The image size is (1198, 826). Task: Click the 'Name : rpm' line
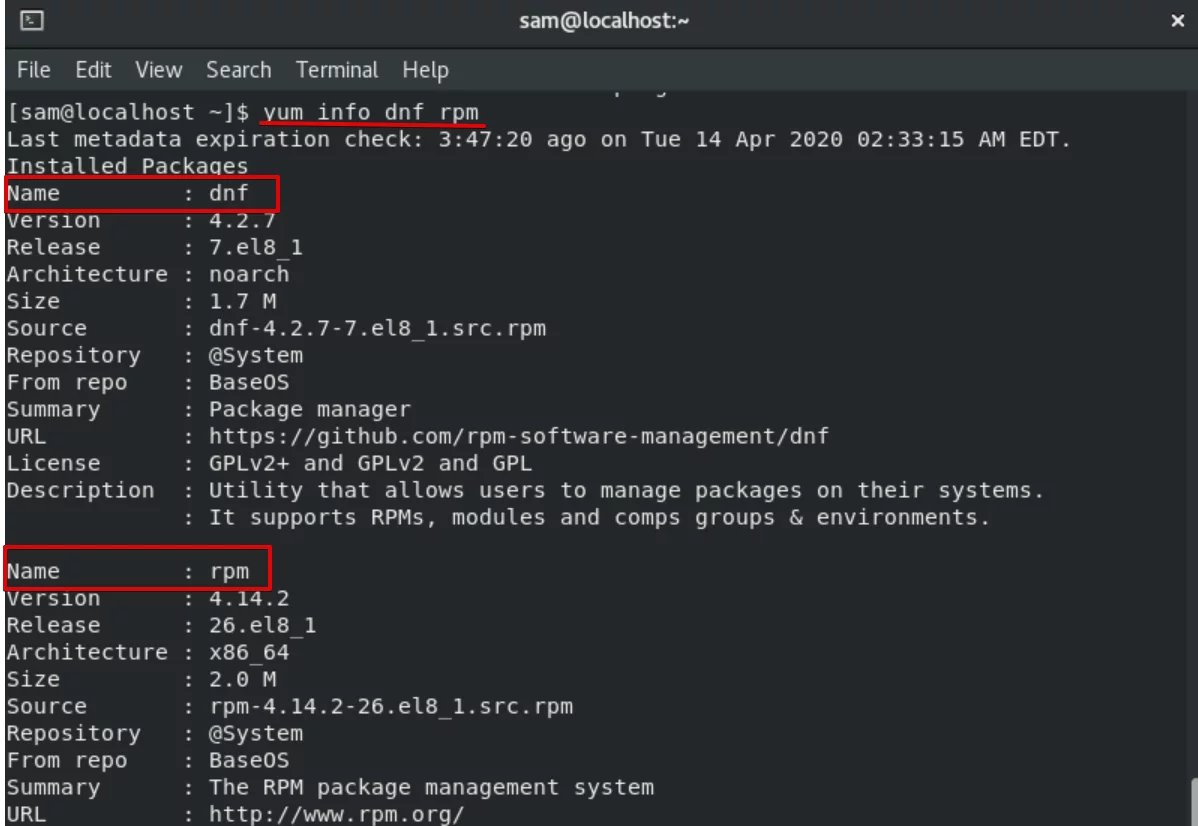click(x=128, y=572)
